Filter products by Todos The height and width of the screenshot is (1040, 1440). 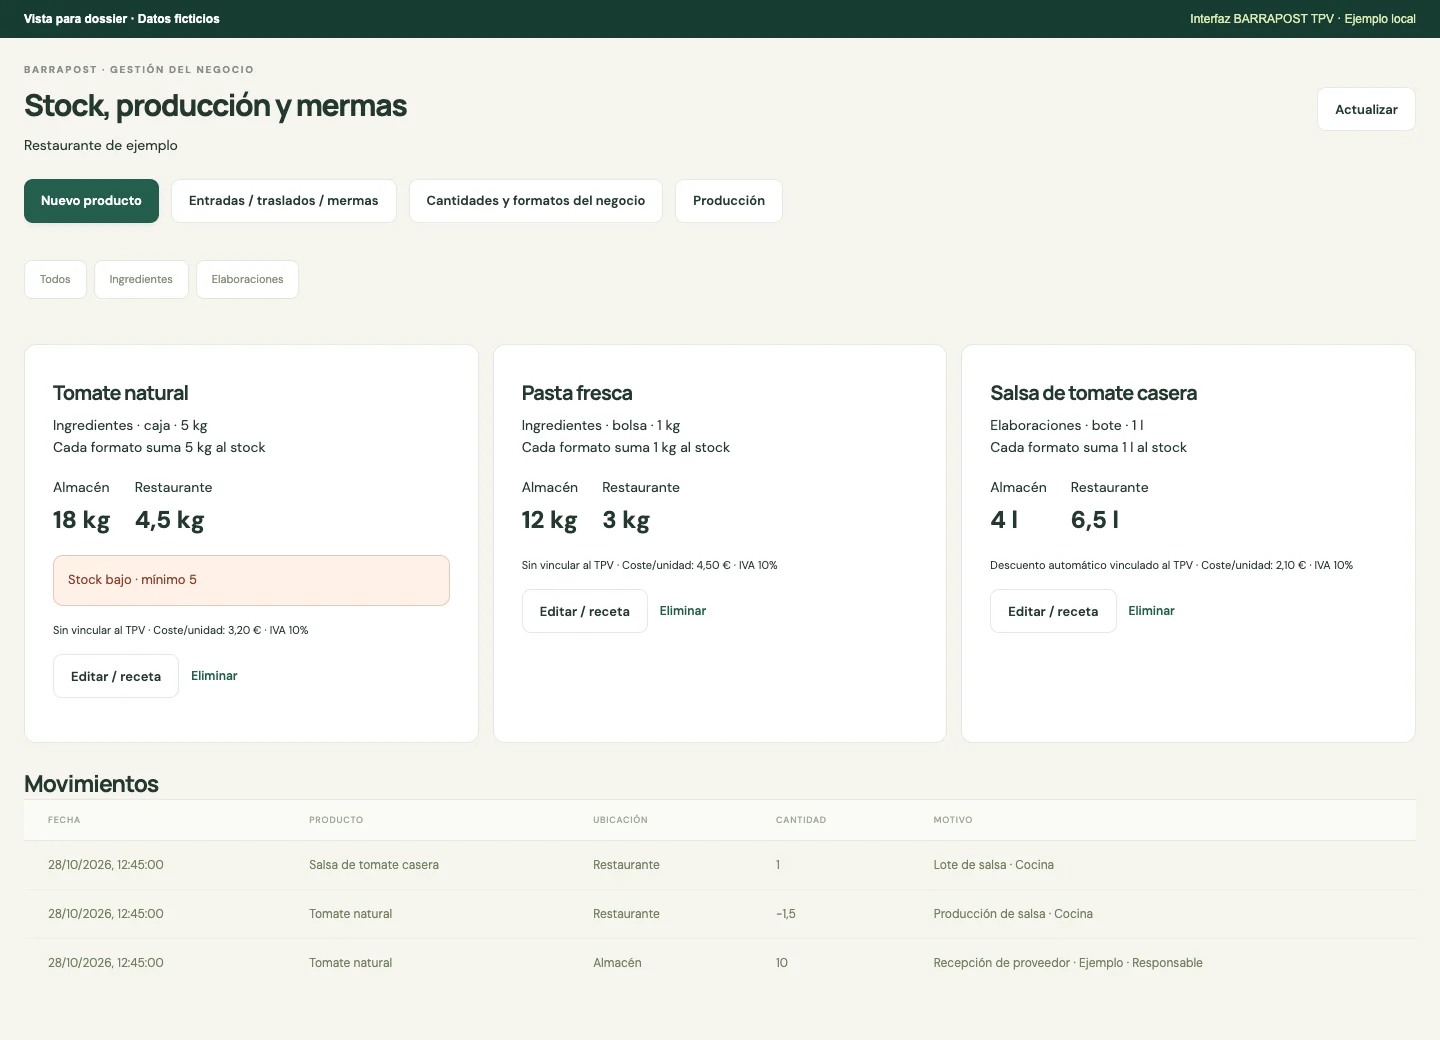tap(55, 279)
